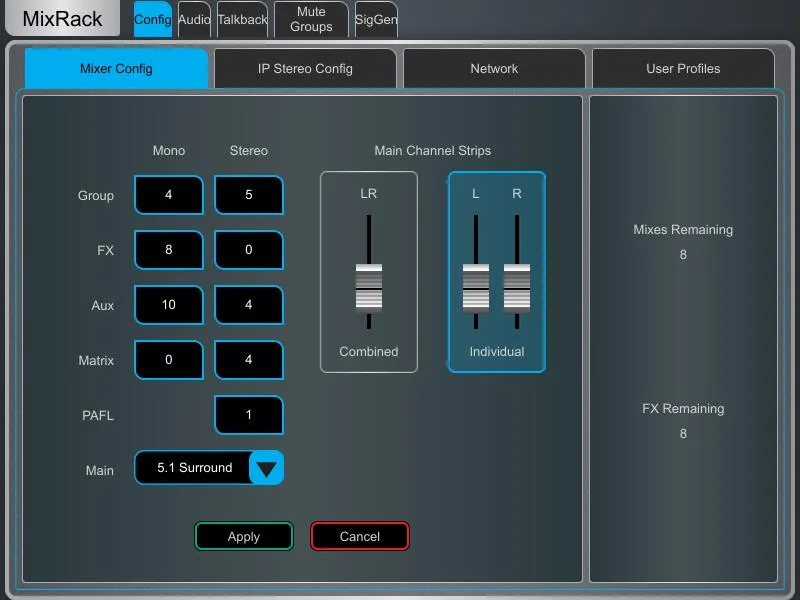Click the MixRack title button
This screenshot has width=800, height=600.
point(62,18)
